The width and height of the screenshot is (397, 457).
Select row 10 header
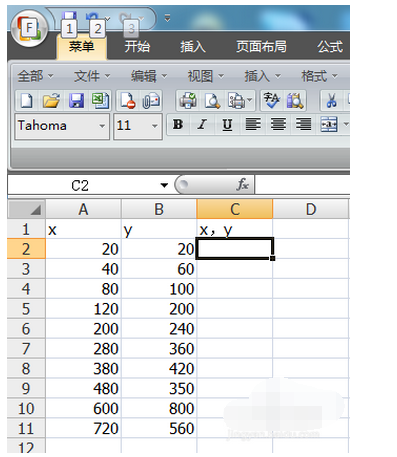pyautogui.click(x=26, y=408)
